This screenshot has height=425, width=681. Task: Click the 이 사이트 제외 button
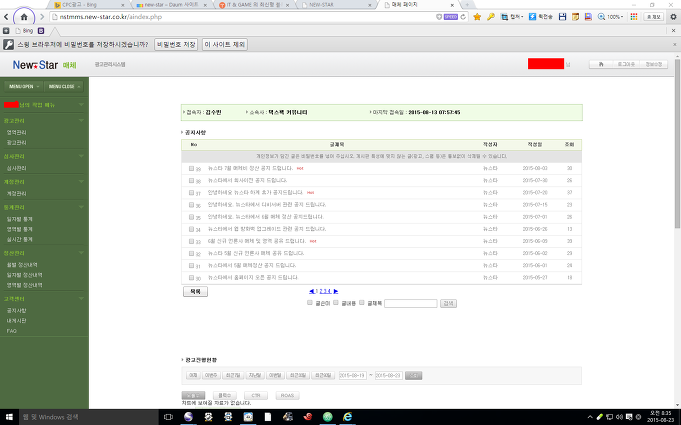point(225,45)
